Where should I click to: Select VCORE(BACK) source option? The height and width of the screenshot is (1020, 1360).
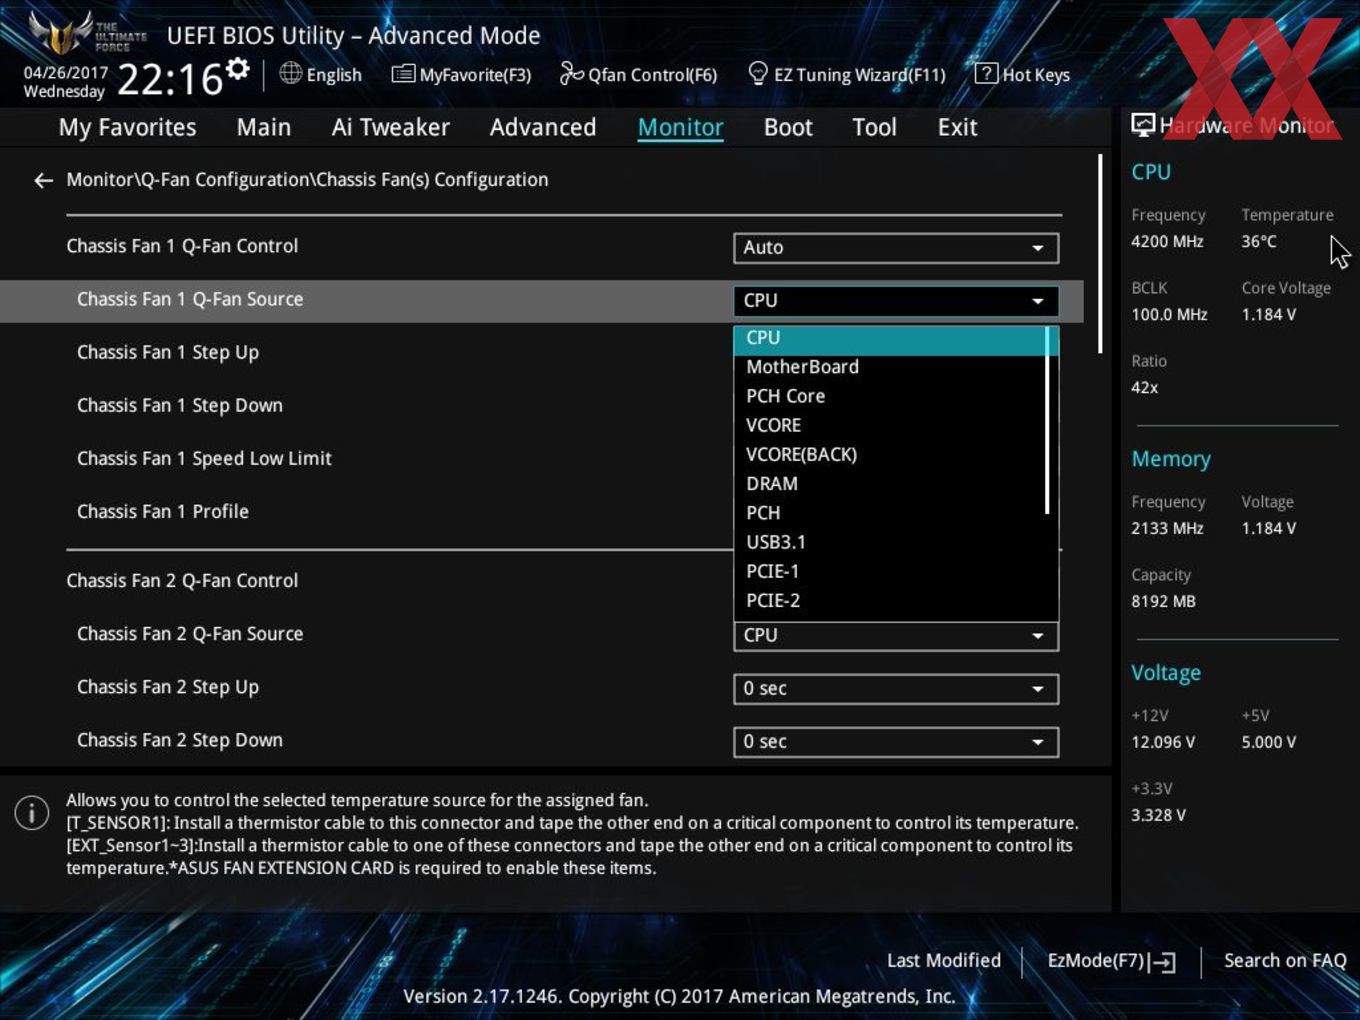(889, 454)
